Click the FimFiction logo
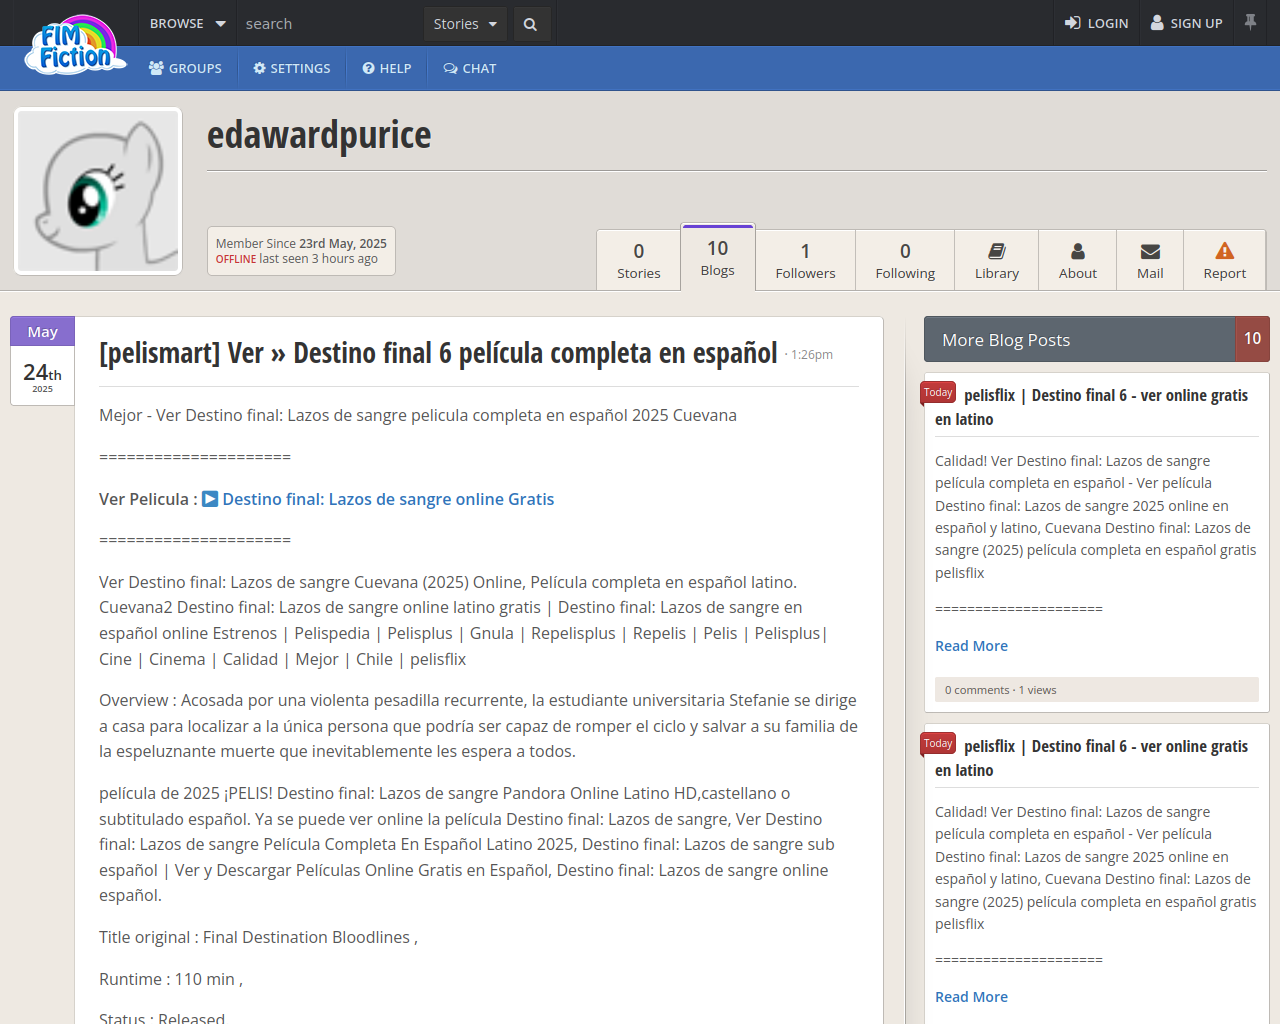 [76, 46]
